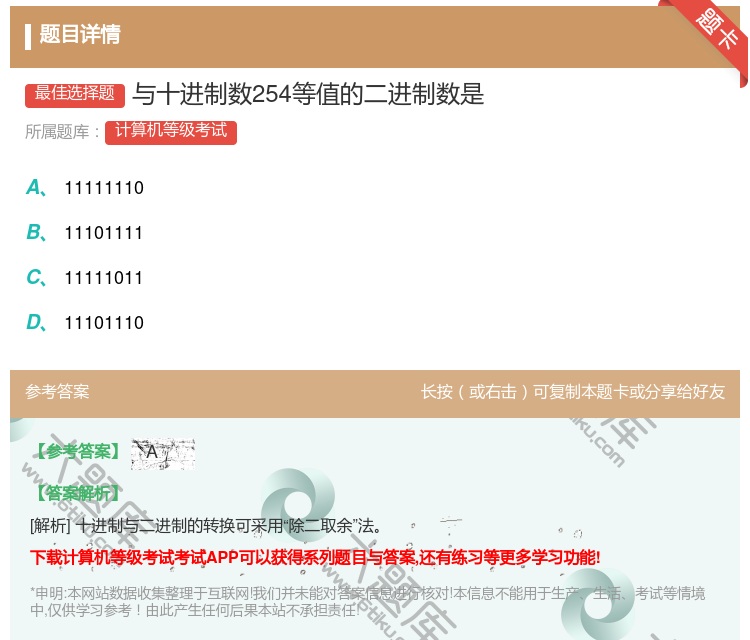The image size is (750, 640).
Task: Select option D 11101110
Action: [85, 322]
